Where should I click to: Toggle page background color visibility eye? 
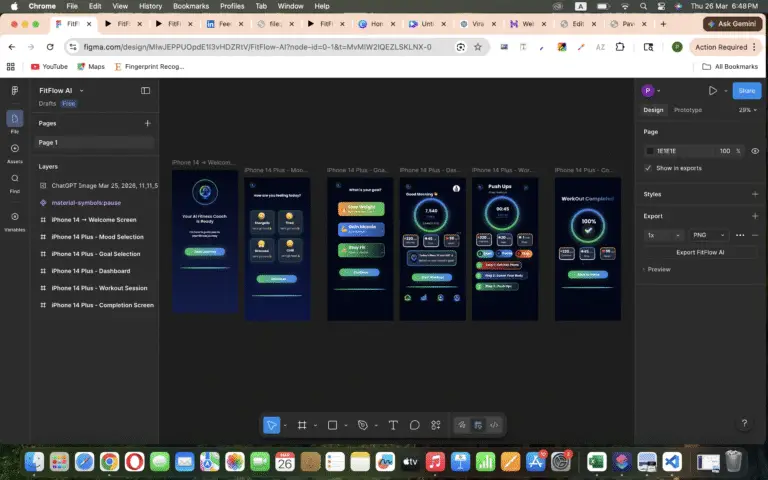coord(754,151)
